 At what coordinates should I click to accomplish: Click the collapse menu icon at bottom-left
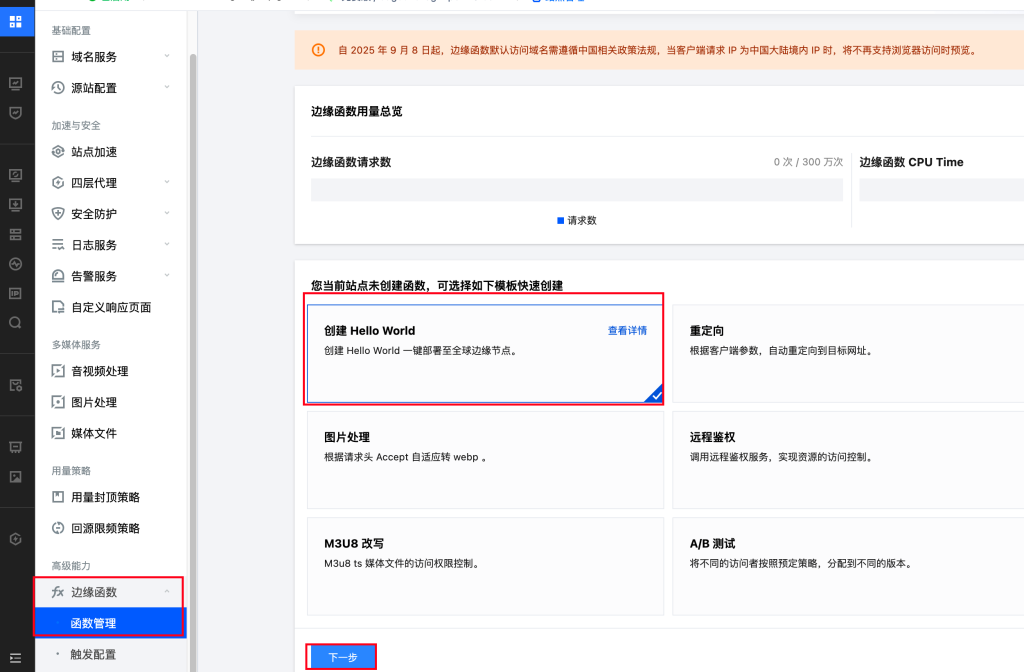click(x=15, y=657)
